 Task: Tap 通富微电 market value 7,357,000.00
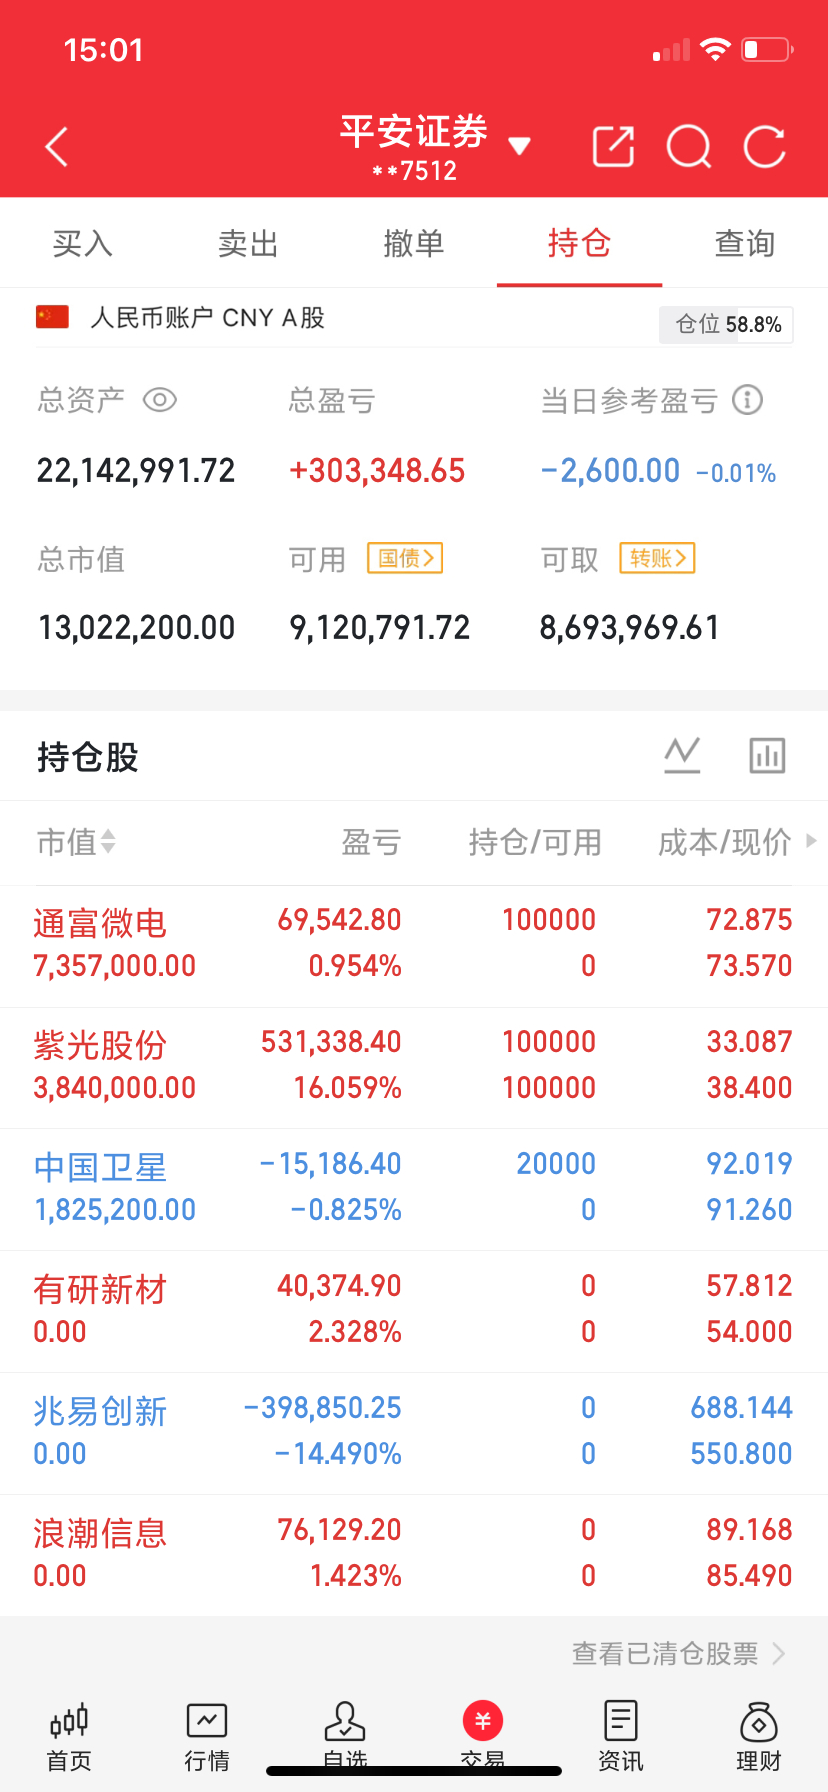tap(115, 966)
